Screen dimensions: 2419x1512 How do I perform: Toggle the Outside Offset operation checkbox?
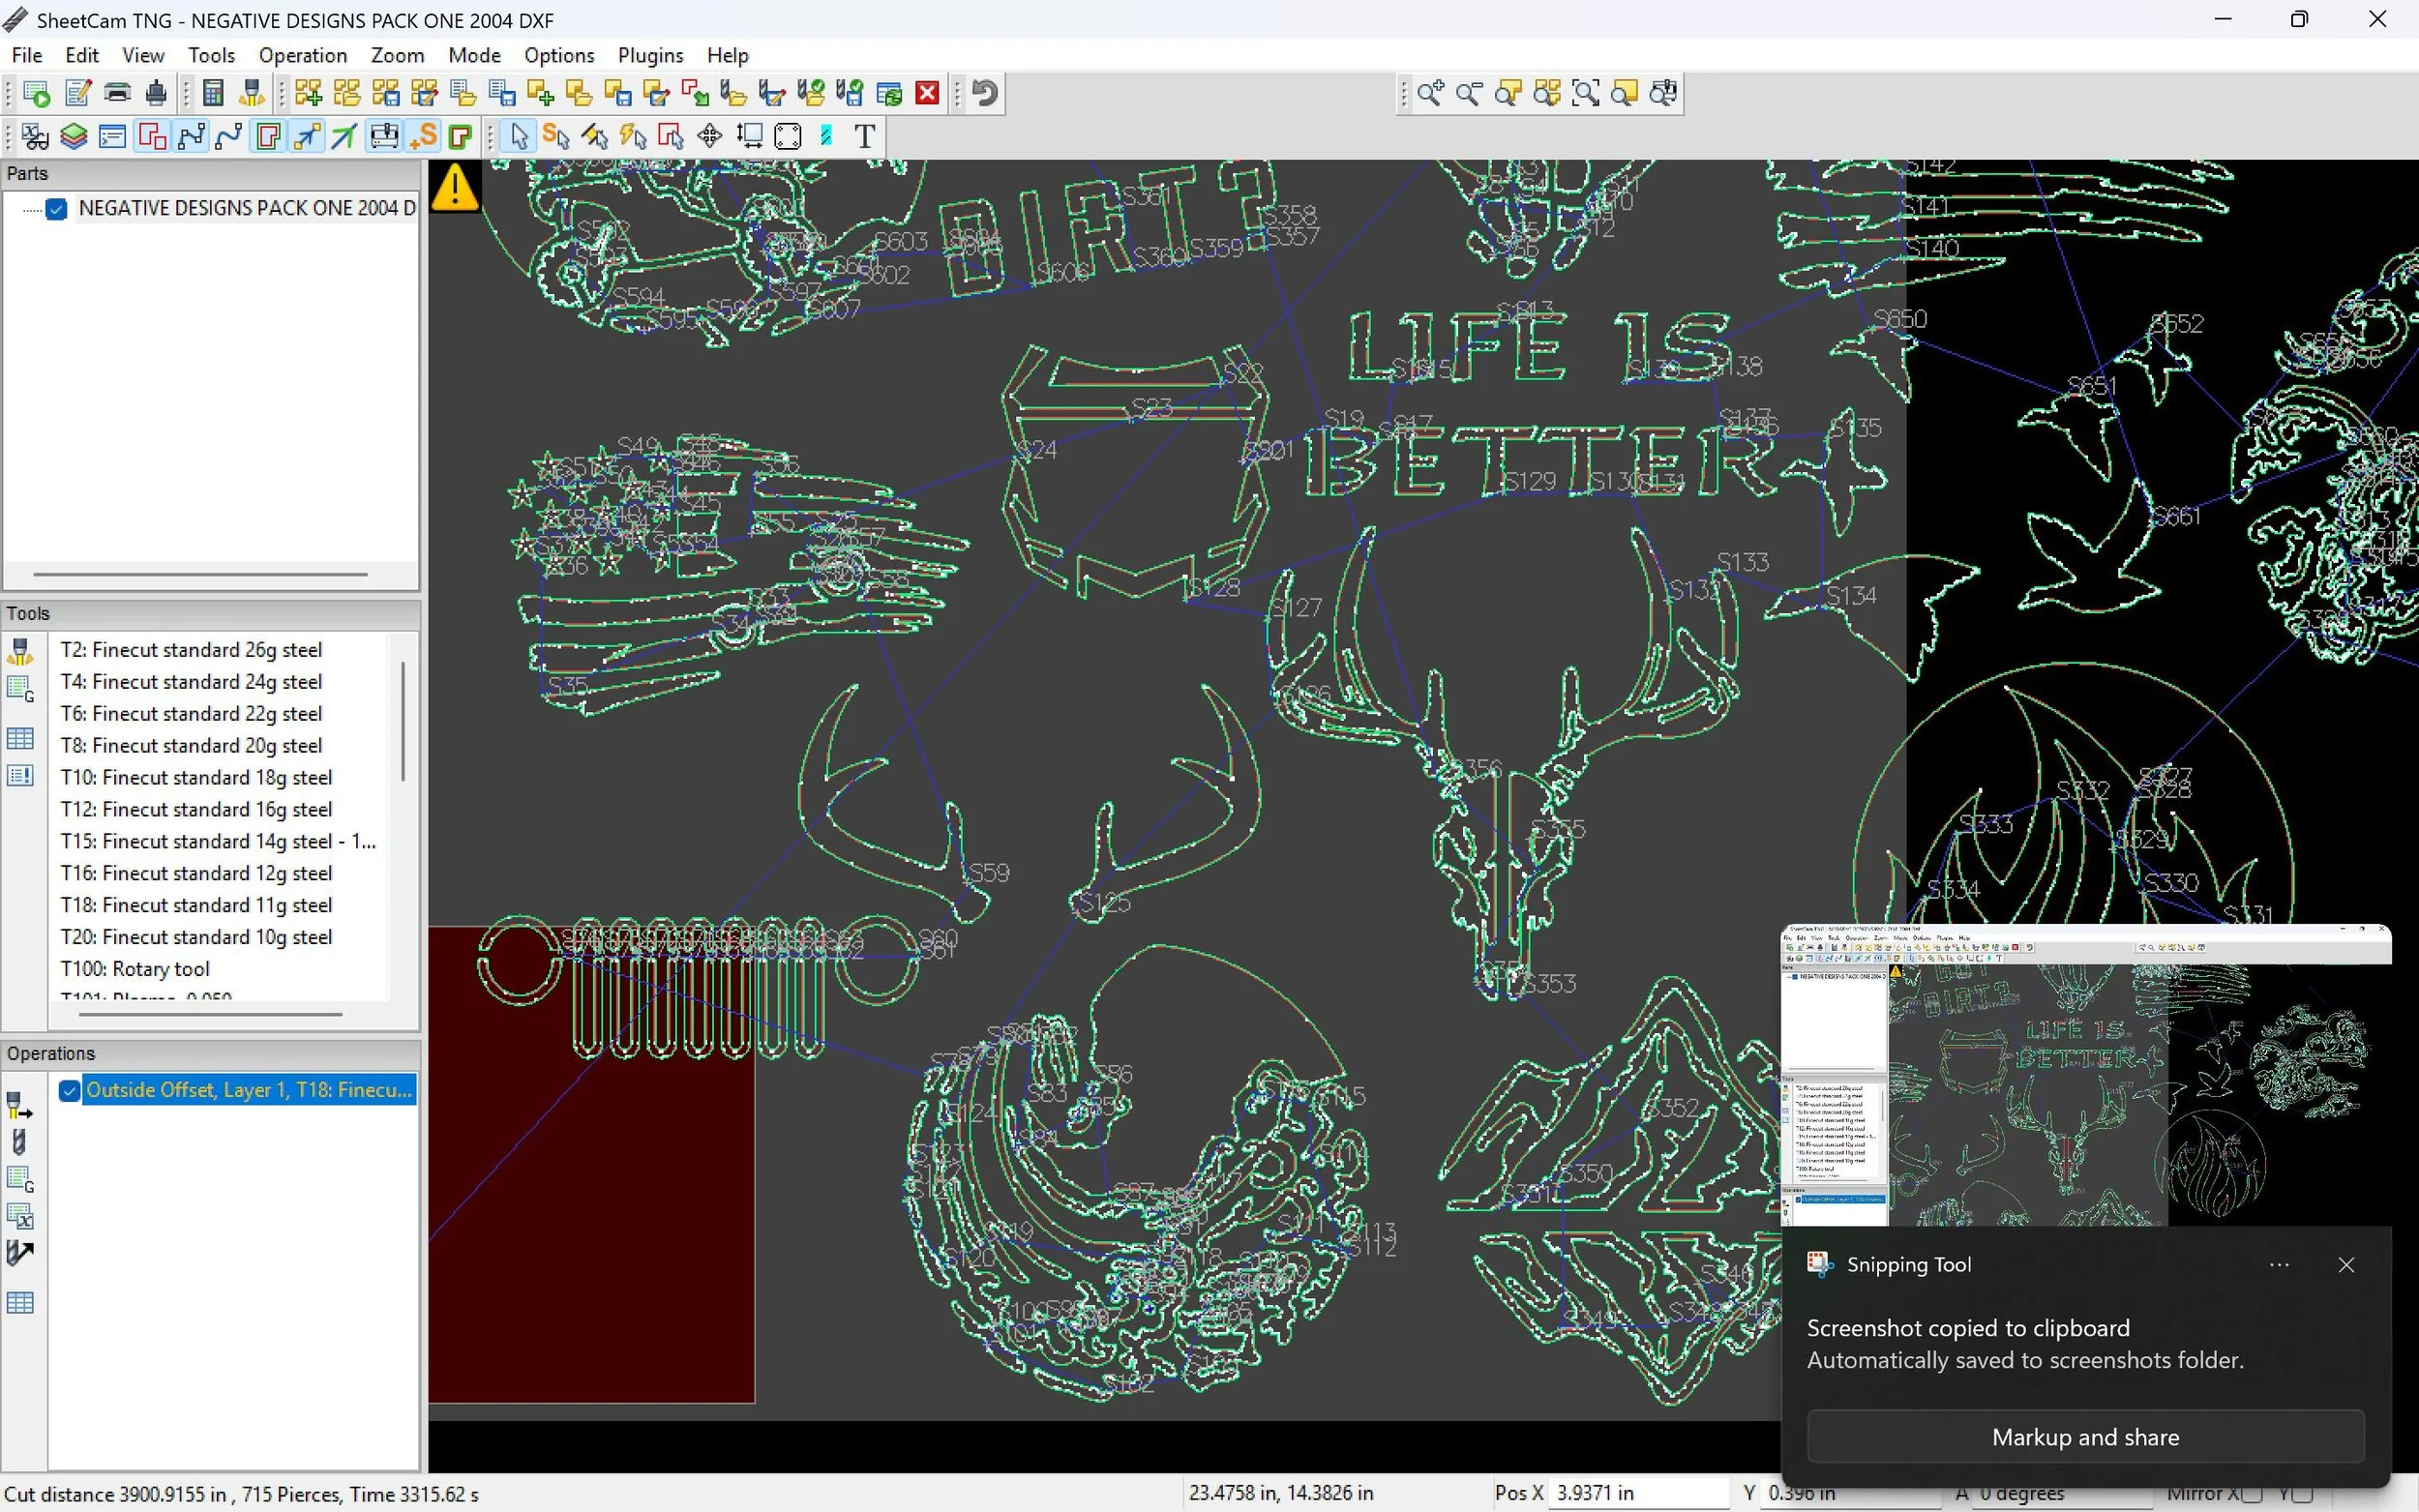(x=69, y=1090)
